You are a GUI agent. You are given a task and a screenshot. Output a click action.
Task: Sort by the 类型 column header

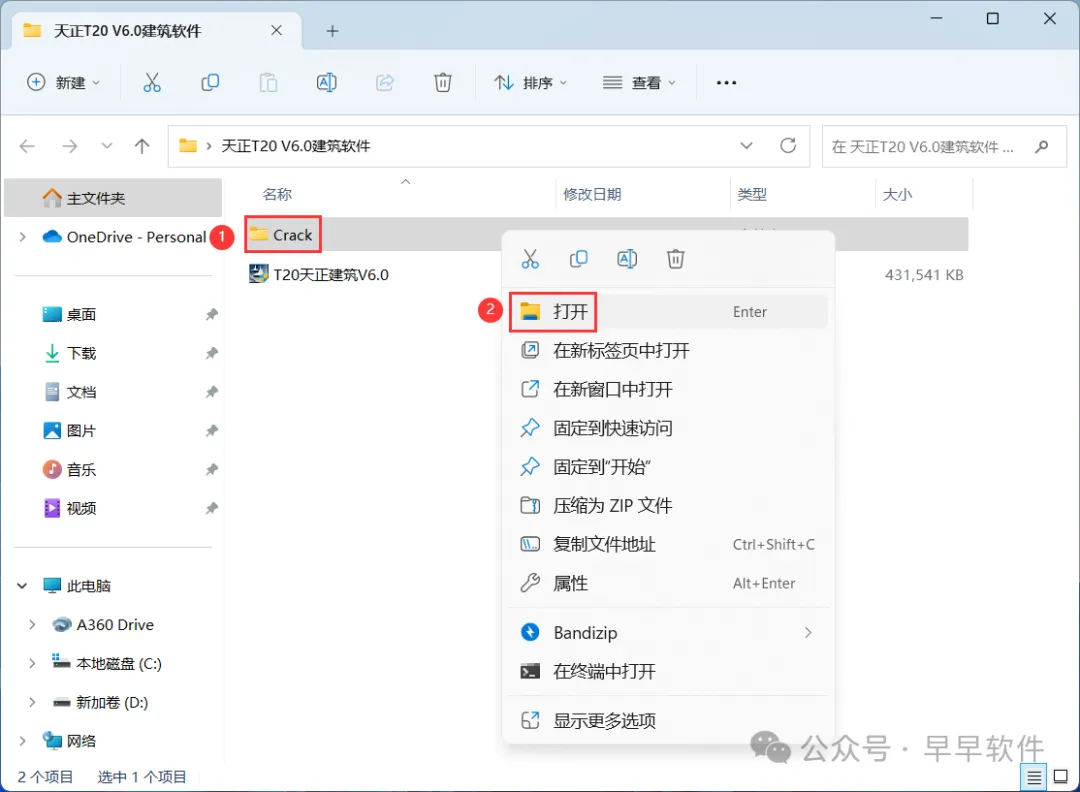(751, 194)
